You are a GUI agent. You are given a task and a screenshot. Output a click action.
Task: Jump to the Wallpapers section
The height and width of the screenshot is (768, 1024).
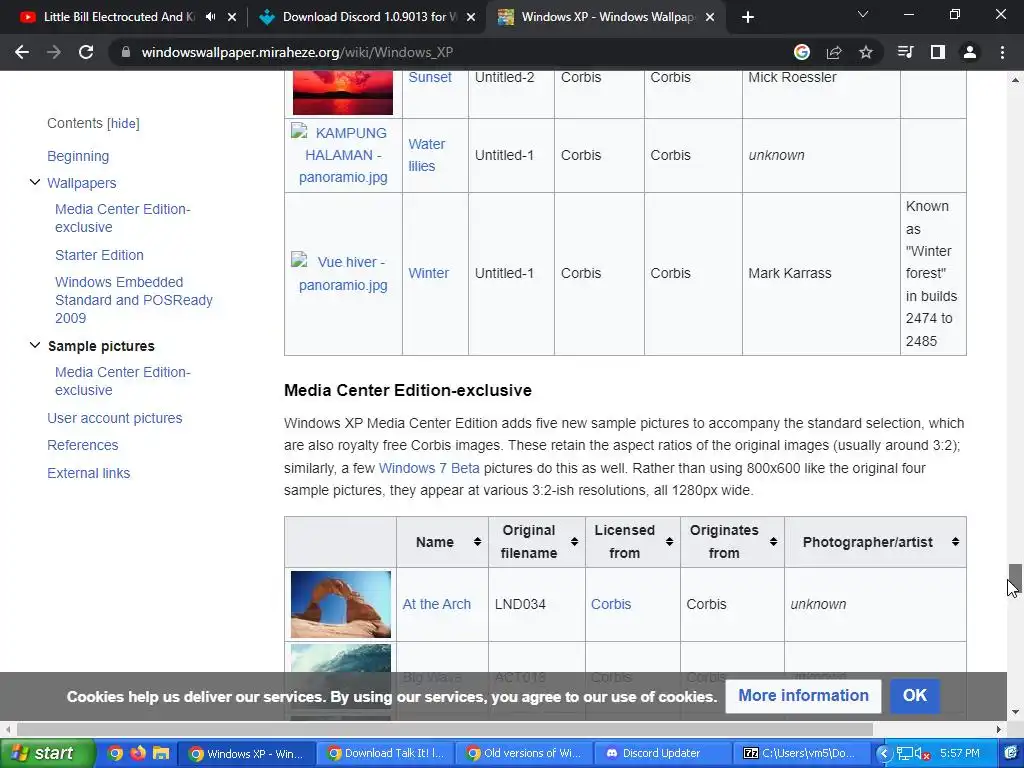tap(82, 183)
